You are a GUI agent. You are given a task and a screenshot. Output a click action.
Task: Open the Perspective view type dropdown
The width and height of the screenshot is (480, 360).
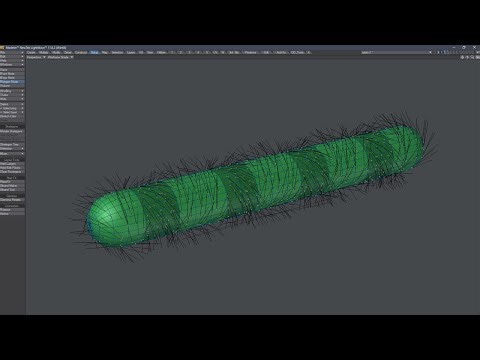tap(36, 57)
